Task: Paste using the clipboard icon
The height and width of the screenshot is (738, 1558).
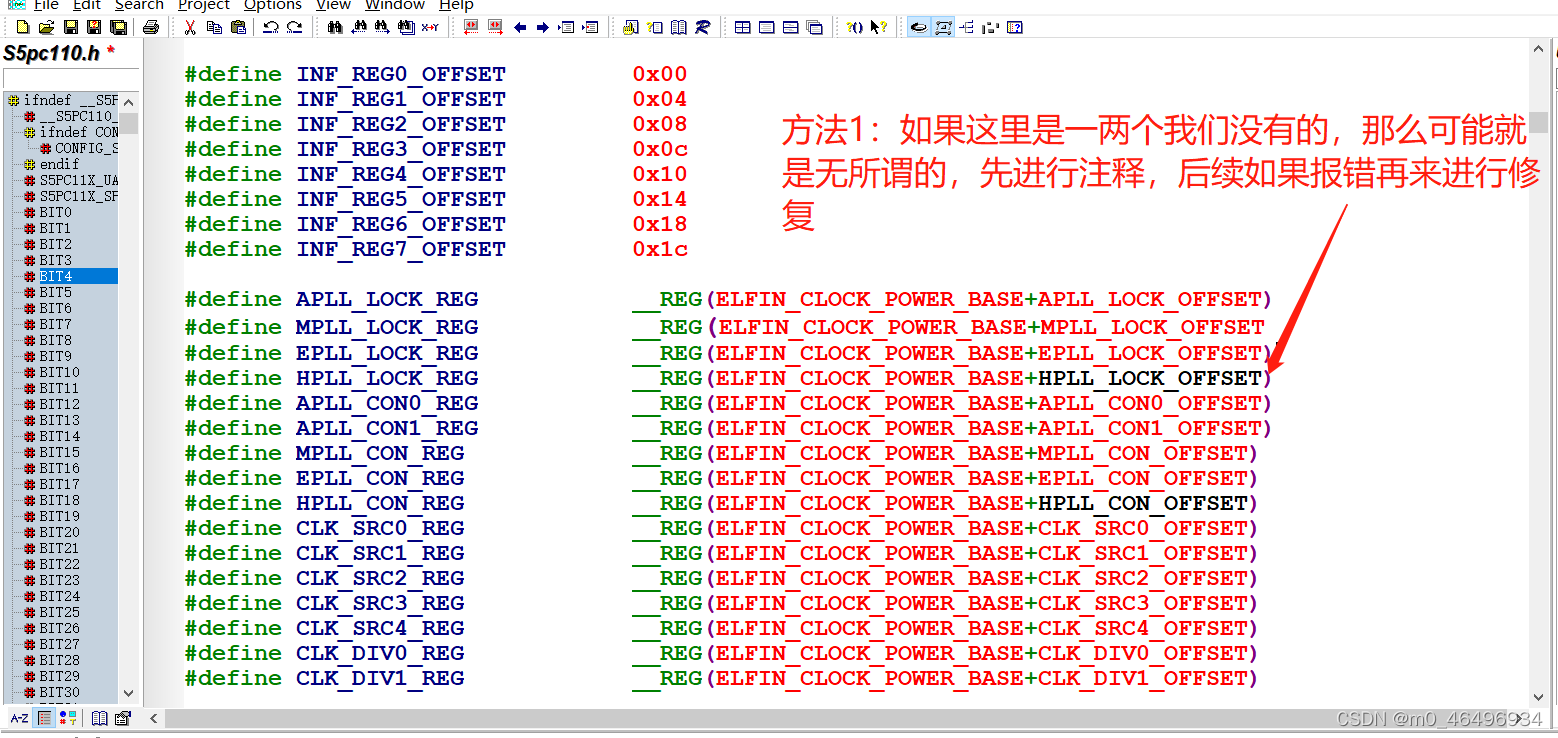Action: [238, 27]
